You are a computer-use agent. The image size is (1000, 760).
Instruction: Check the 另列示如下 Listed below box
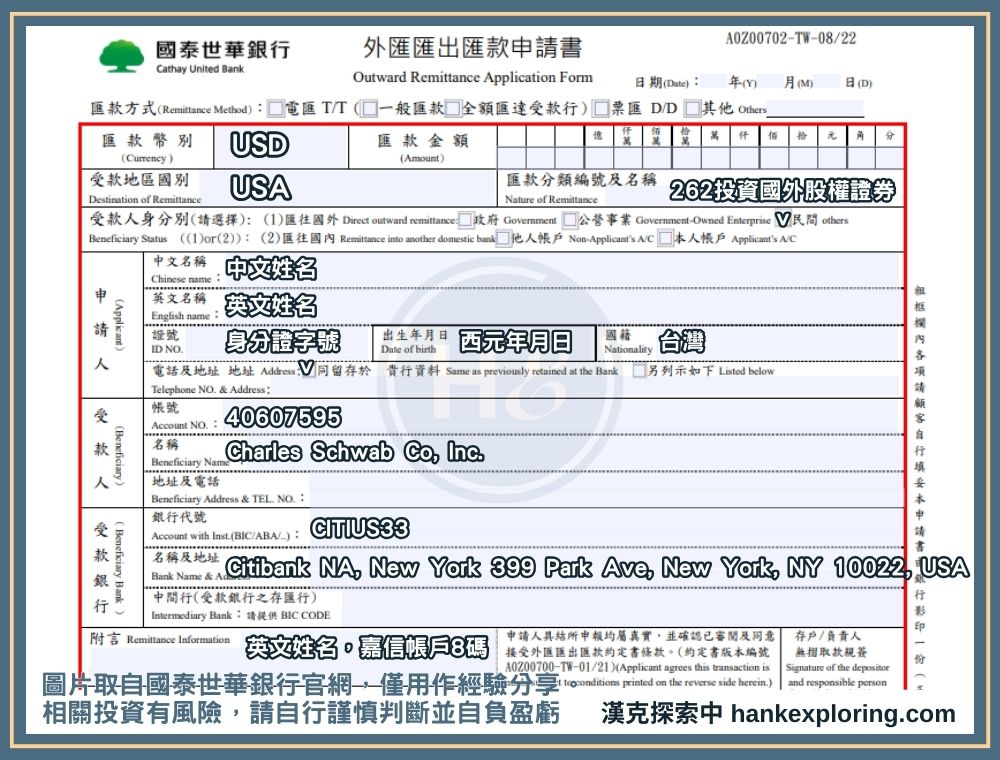(x=639, y=370)
